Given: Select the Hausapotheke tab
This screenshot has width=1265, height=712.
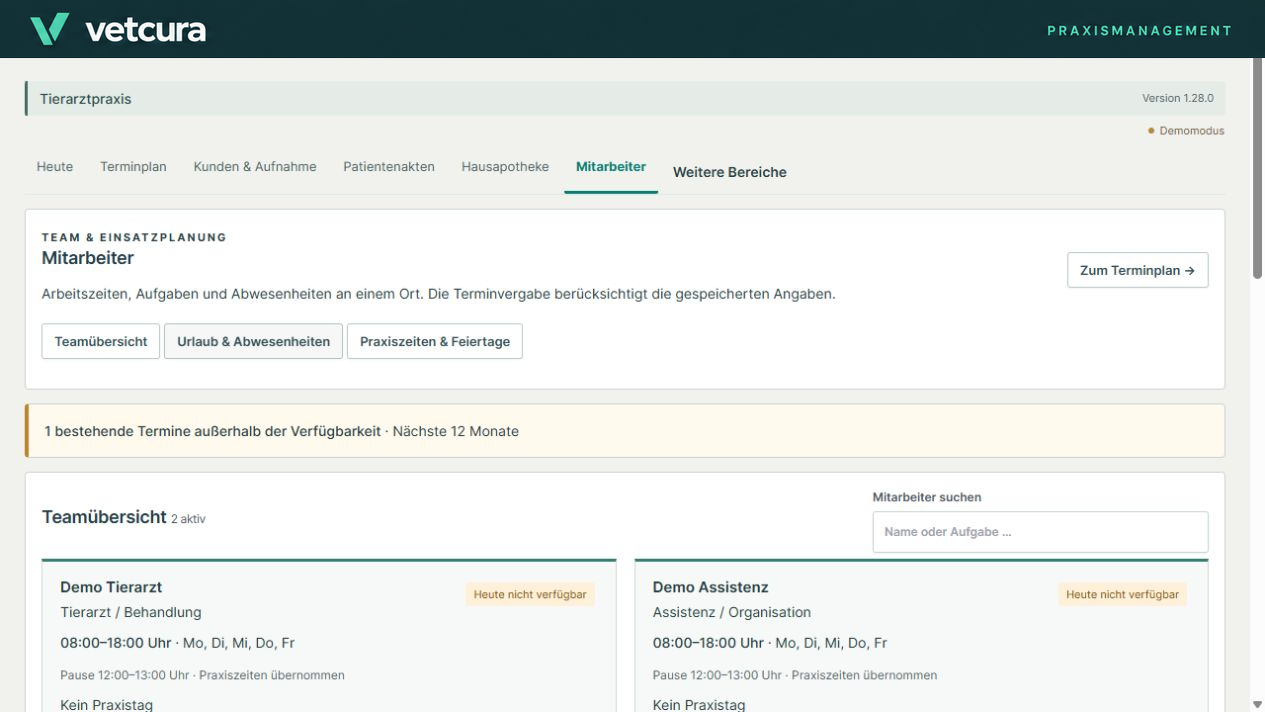Looking at the screenshot, I should 505,167.
